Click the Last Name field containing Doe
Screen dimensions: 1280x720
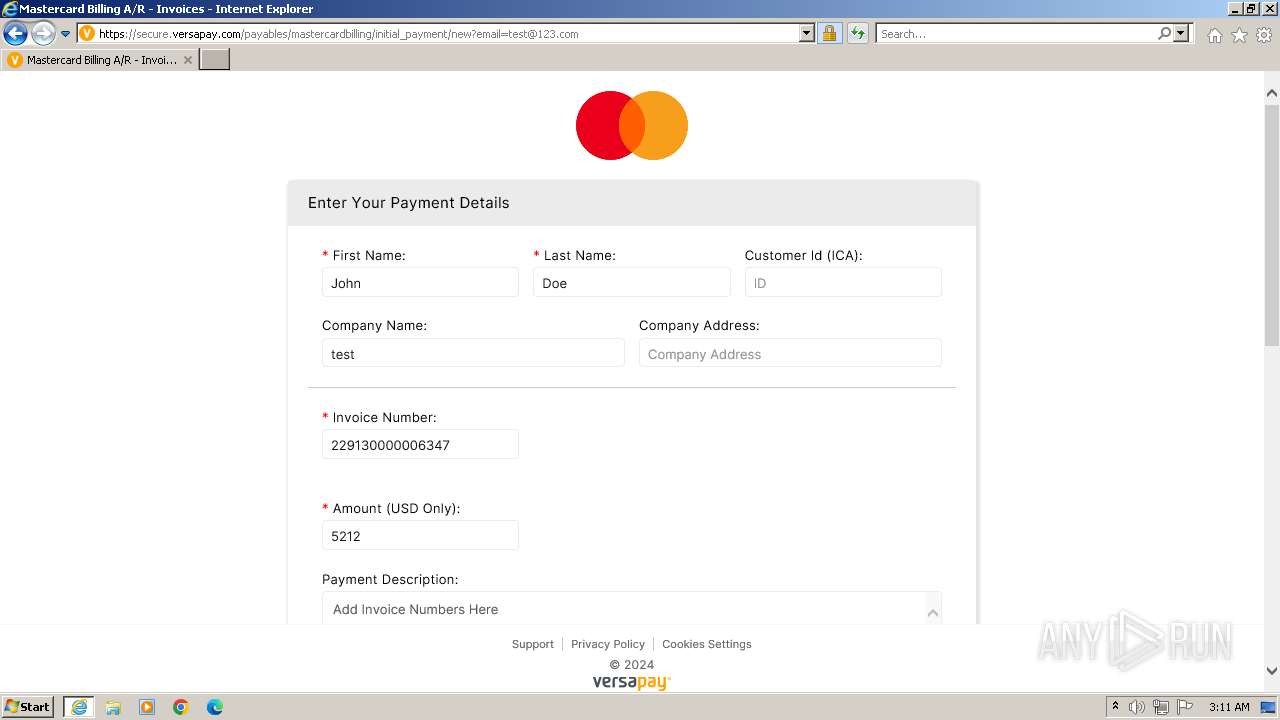632,283
